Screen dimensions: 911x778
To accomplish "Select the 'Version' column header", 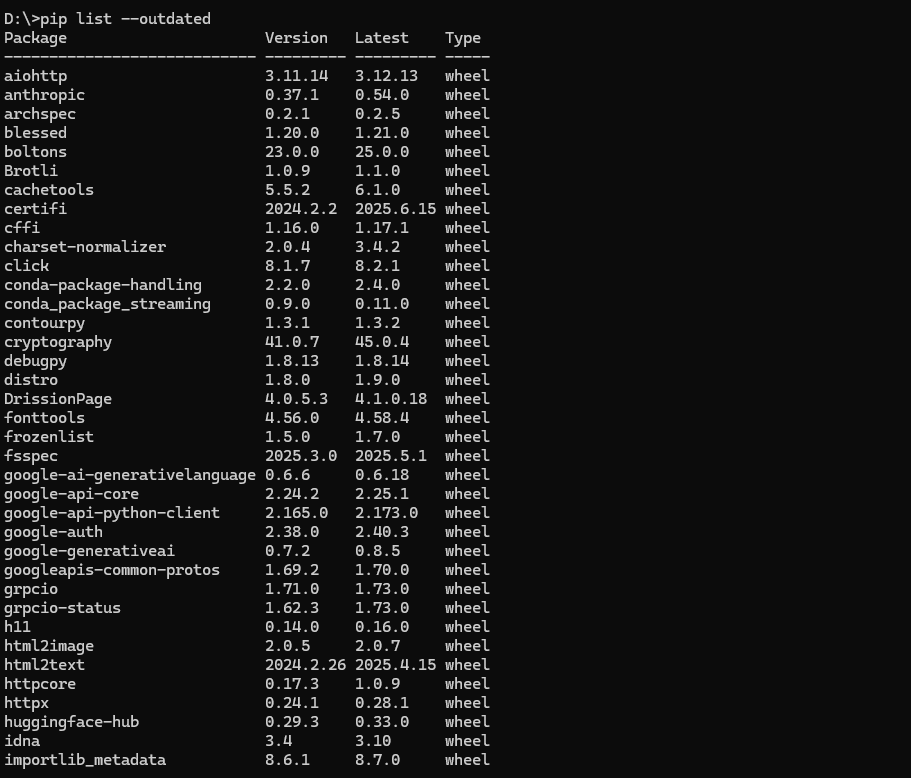I will [296, 38].
